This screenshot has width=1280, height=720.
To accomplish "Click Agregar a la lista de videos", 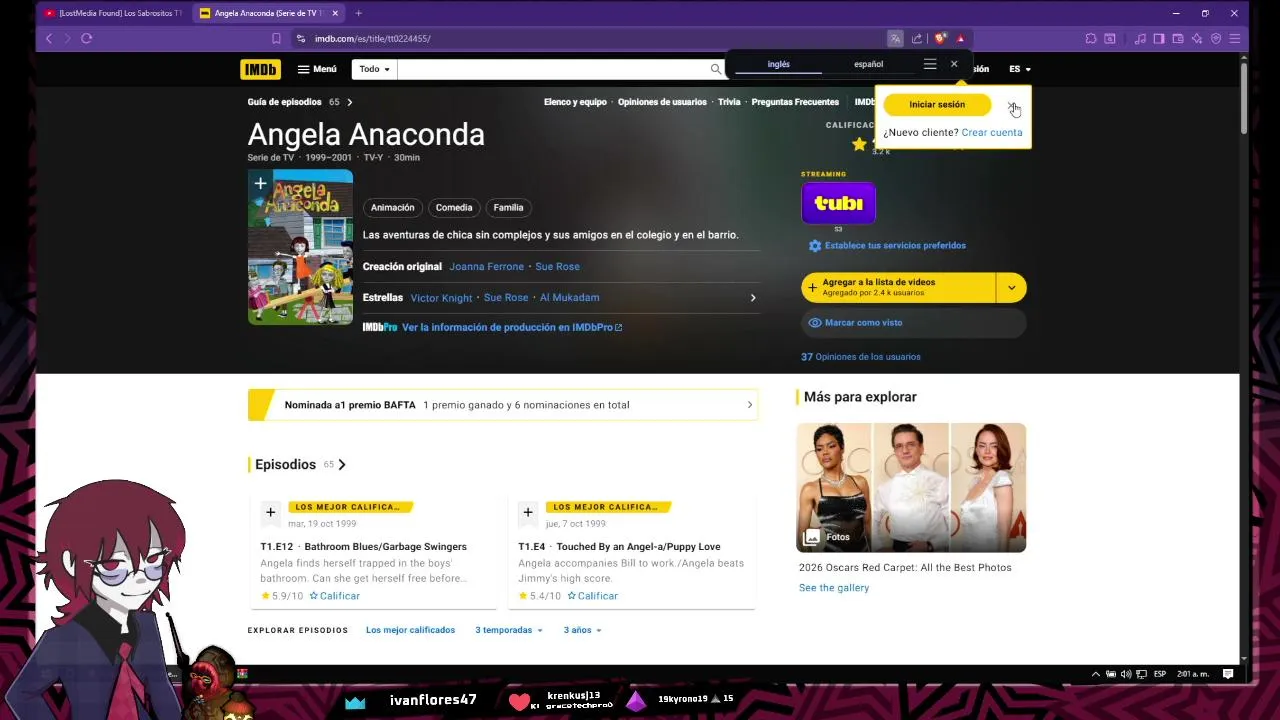I will pos(898,287).
